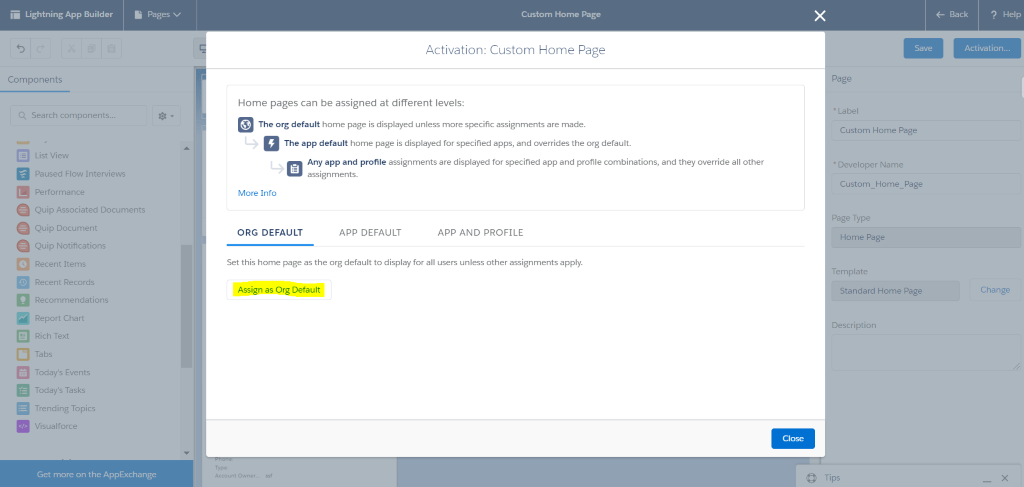This screenshot has width=1024, height=487.
Task: Click in the Search components field
Action: click(x=80, y=116)
